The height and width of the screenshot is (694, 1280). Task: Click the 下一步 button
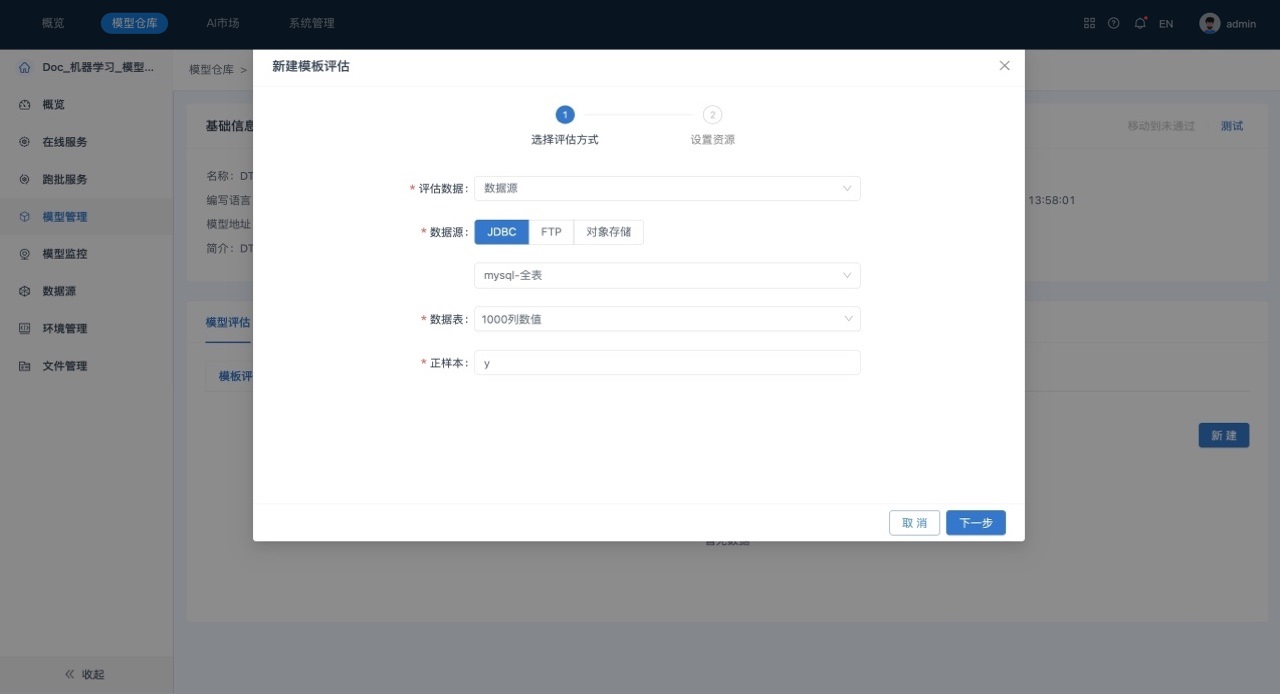[x=975, y=523]
